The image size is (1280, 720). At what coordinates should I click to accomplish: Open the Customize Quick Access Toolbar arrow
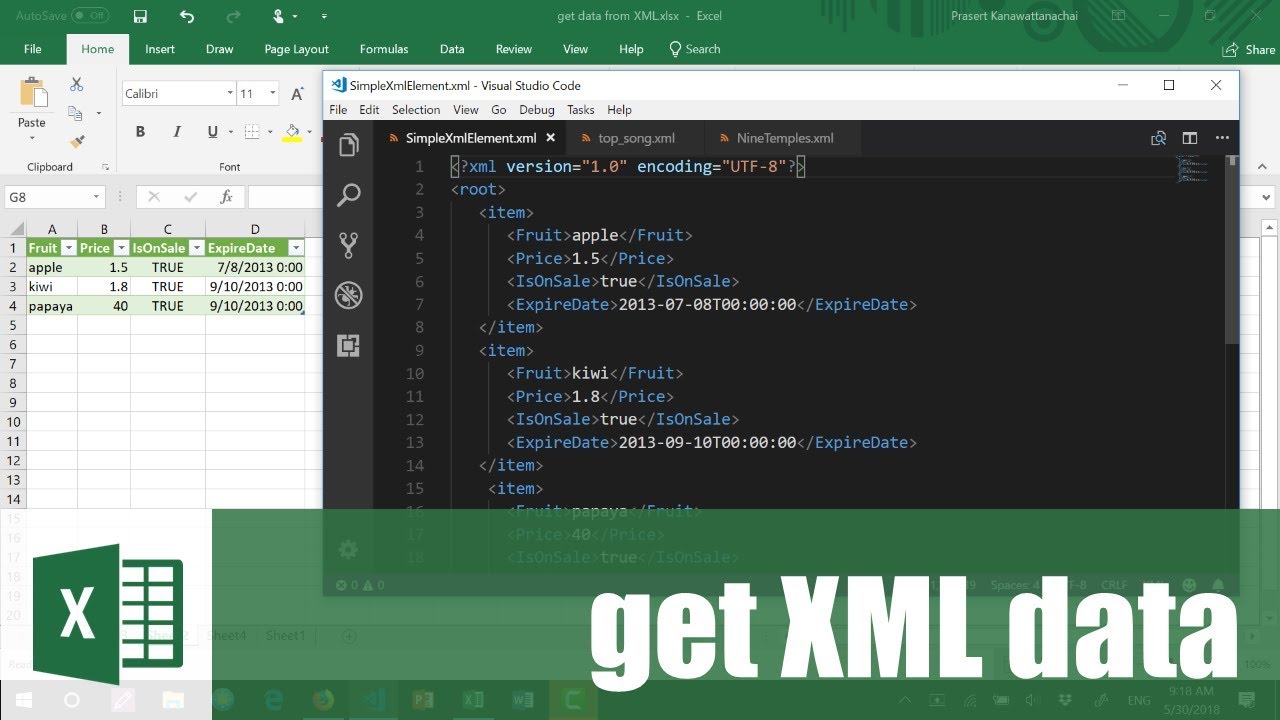(324, 16)
